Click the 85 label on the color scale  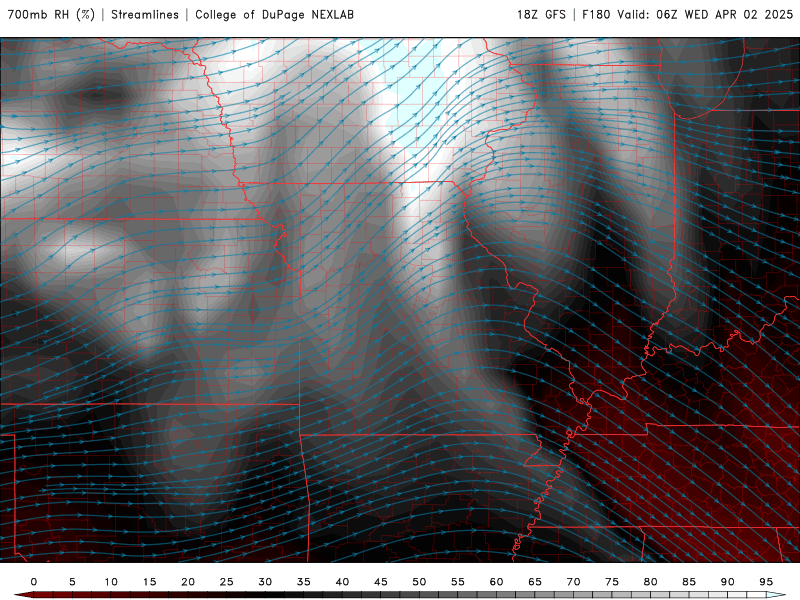689,582
